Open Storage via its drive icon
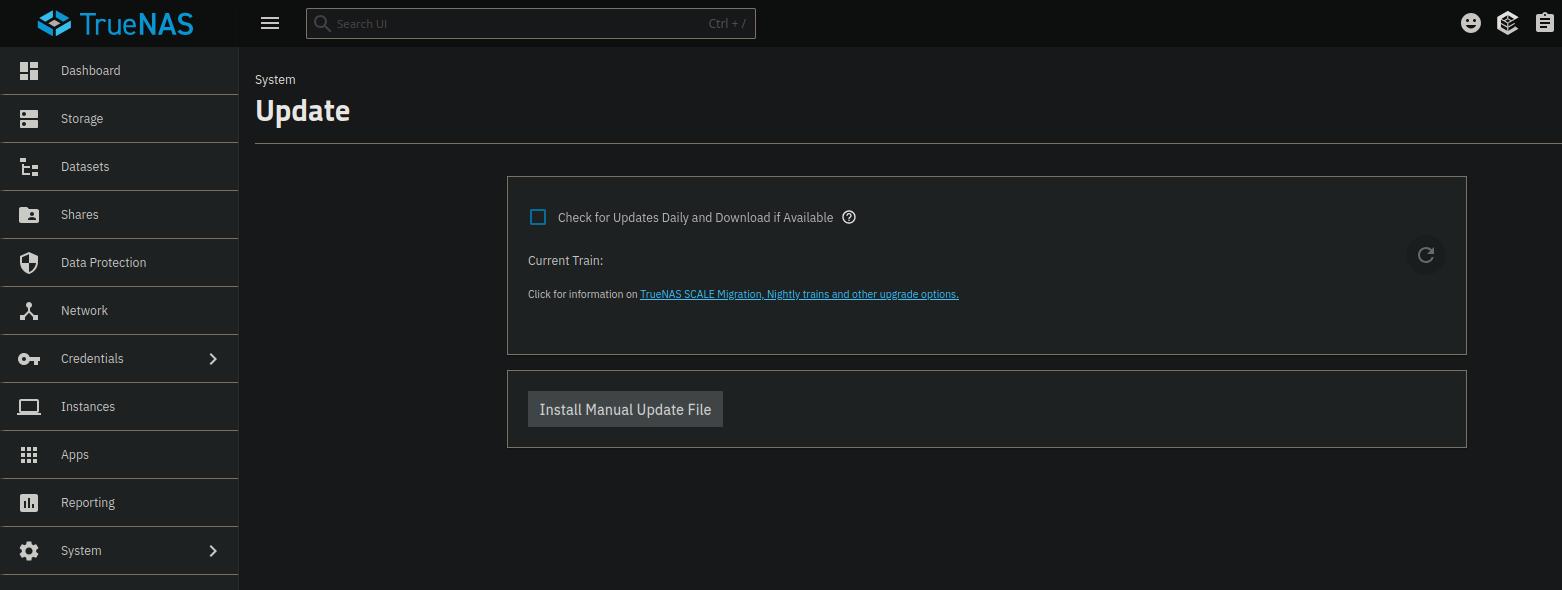 pyautogui.click(x=29, y=119)
